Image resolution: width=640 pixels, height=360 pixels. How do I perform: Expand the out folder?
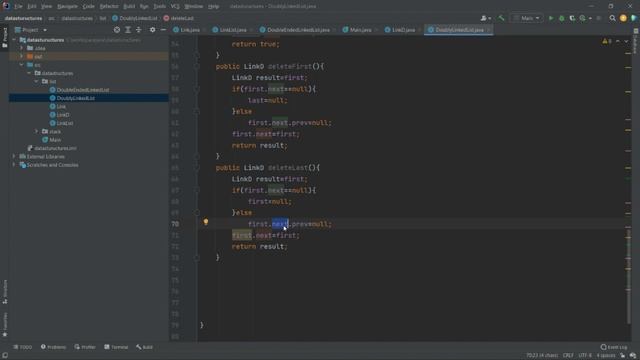point(22,56)
